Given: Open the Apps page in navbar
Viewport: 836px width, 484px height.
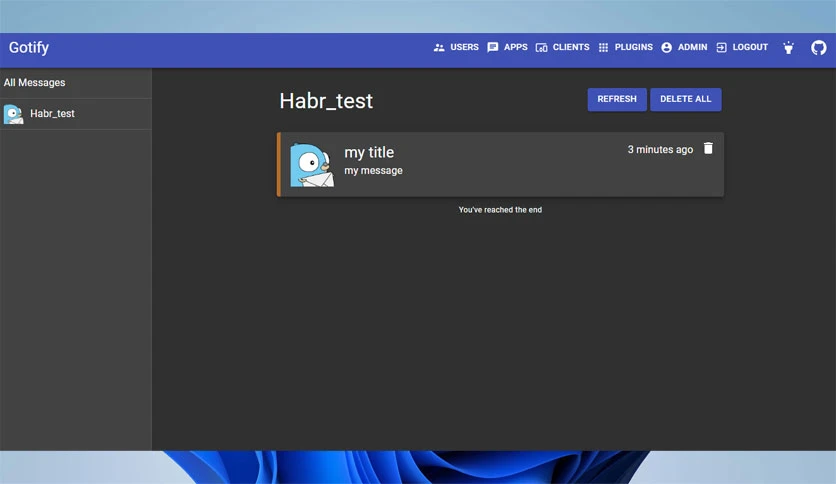Looking at the screenshot, I should [507, 47].
